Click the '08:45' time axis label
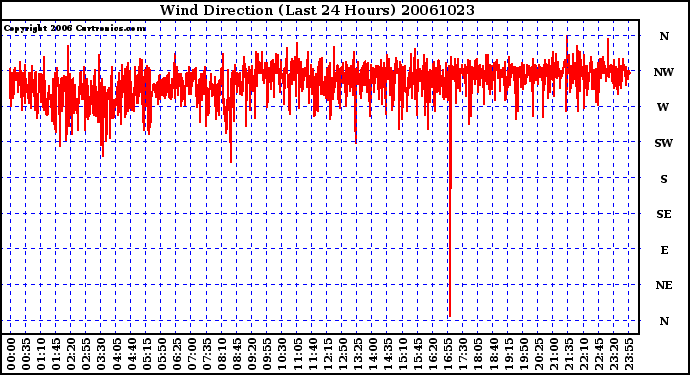The height and width of the screenshot is (375, 690). [237, 354]
